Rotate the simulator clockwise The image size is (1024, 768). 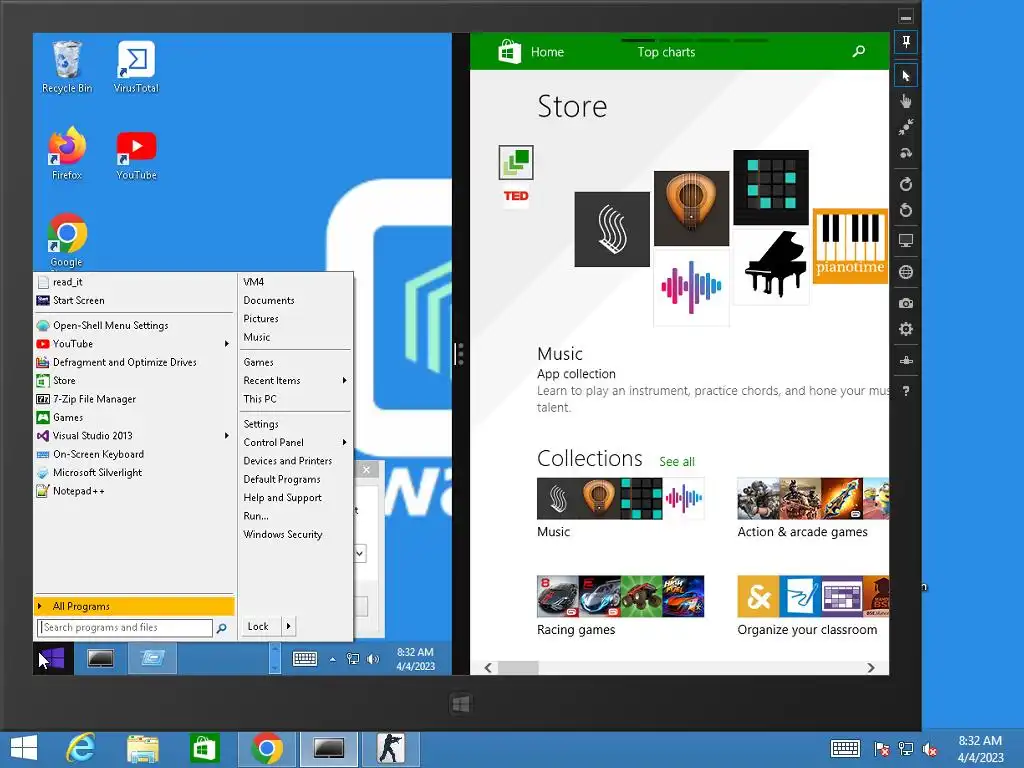point(906,184)
